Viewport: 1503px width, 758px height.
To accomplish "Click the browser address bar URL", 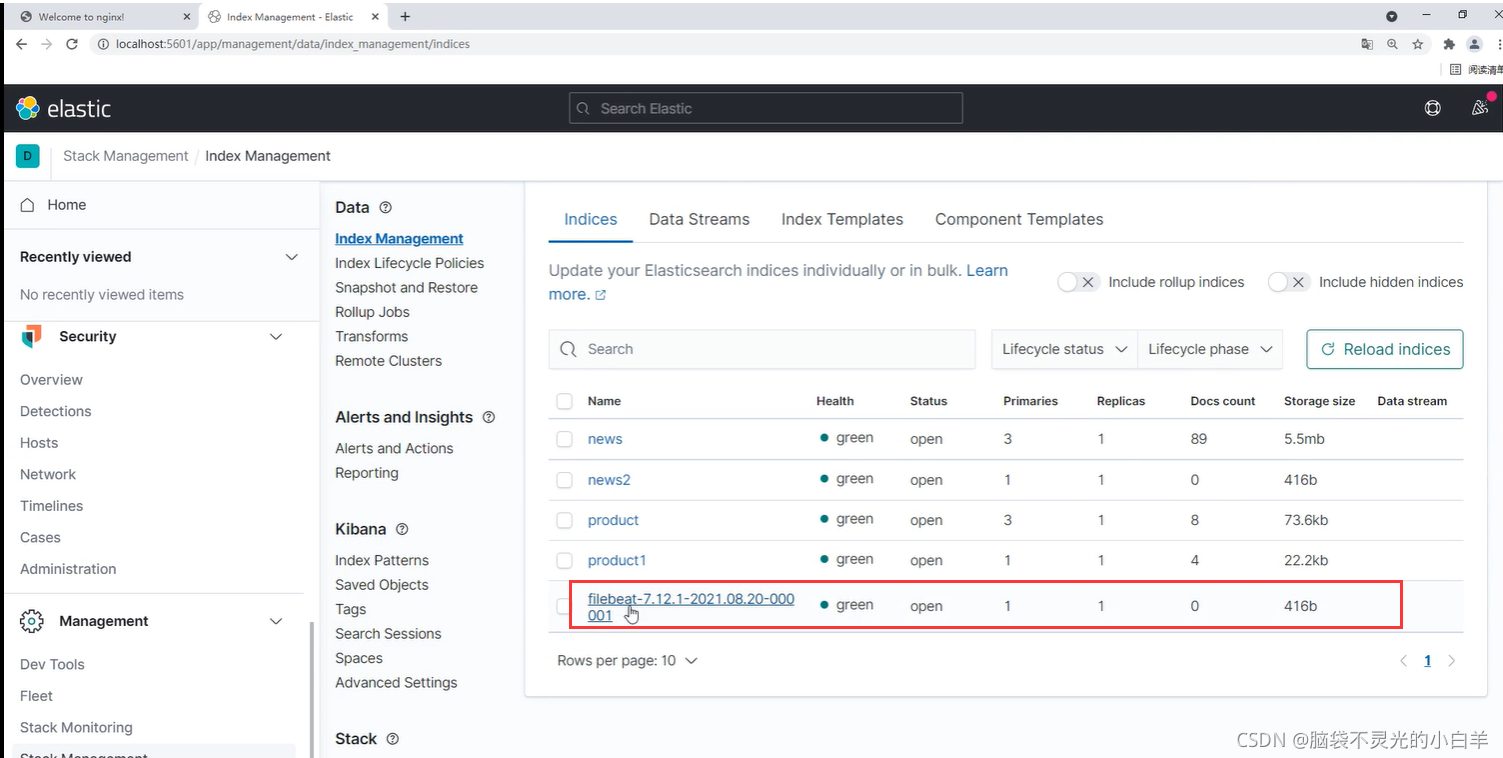I will [x=293, y=44].
